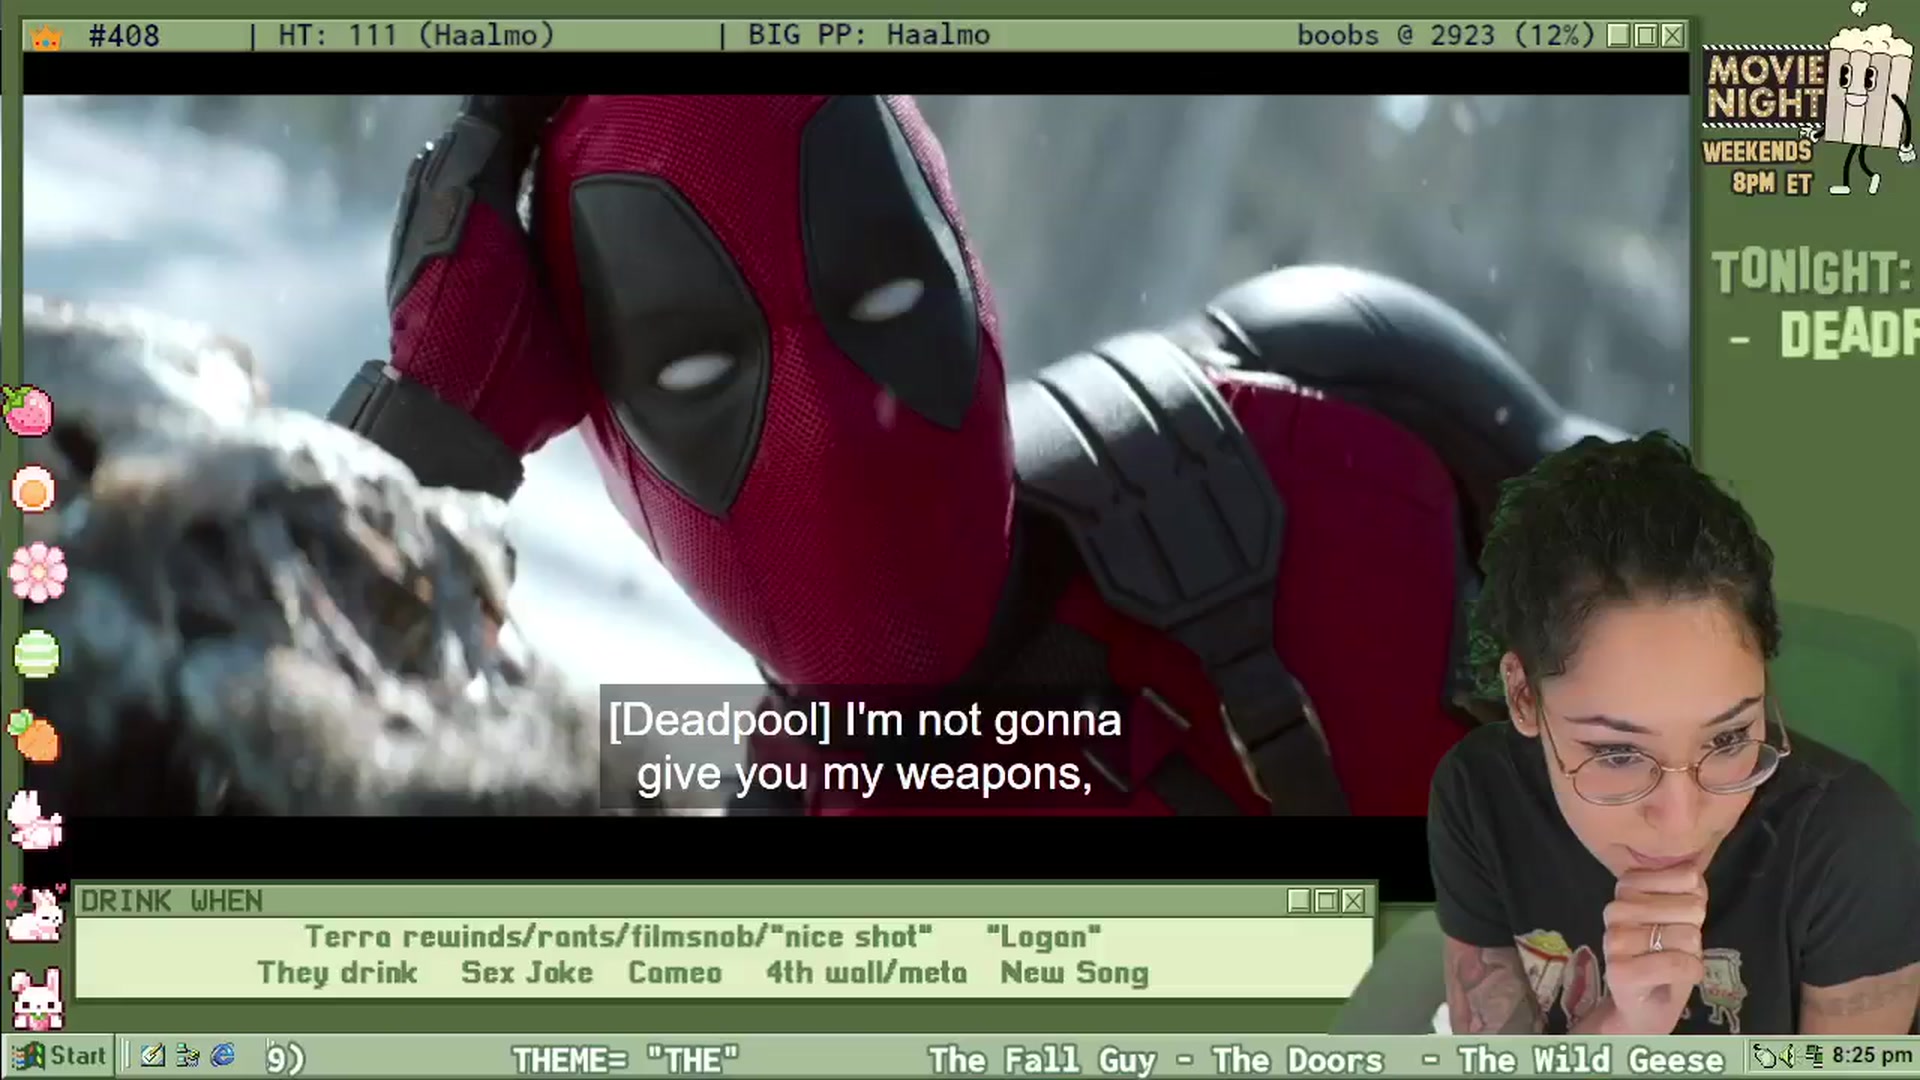1920x1080 pixels.
Task: Click the network connection tray icon
Action: [x=1813, y=1056]
